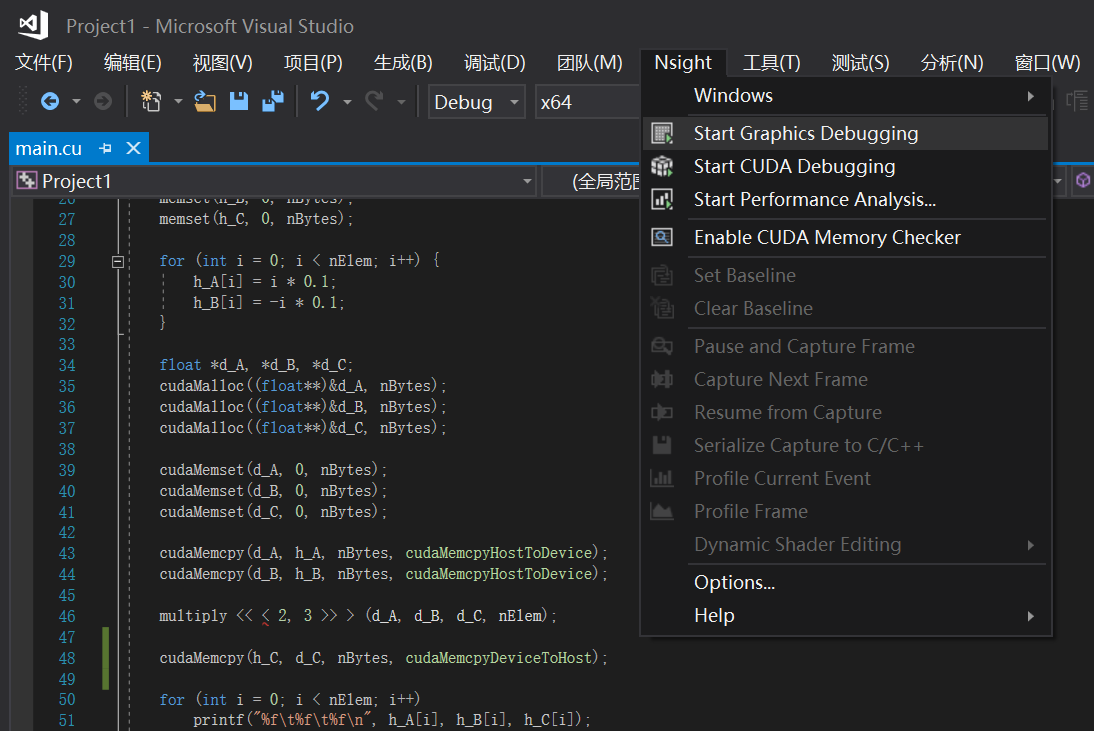Image resolution: width=1094 pixels, height=731 pixels.
Task: Select Enable CUDA Memory Checker
Action: tap(845, 237)
